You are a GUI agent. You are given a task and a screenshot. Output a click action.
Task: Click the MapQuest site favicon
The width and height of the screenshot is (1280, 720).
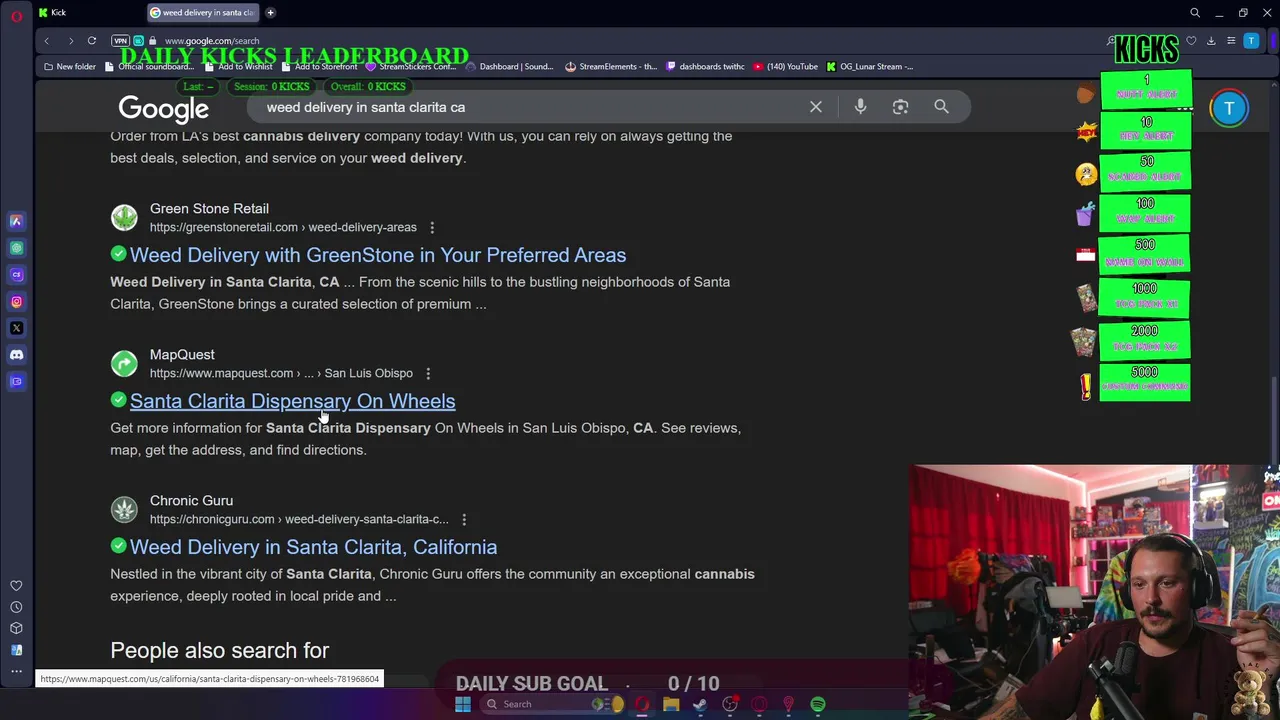click(124, 363)
